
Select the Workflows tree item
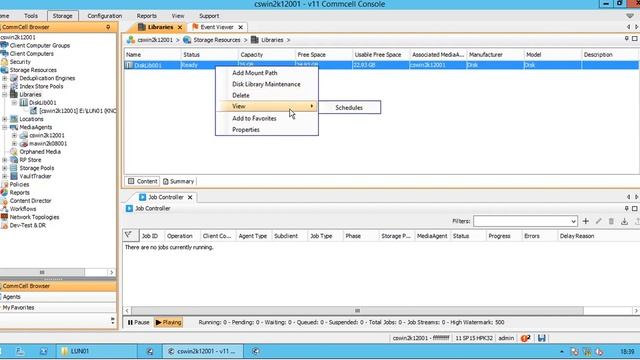click(23, 209)
